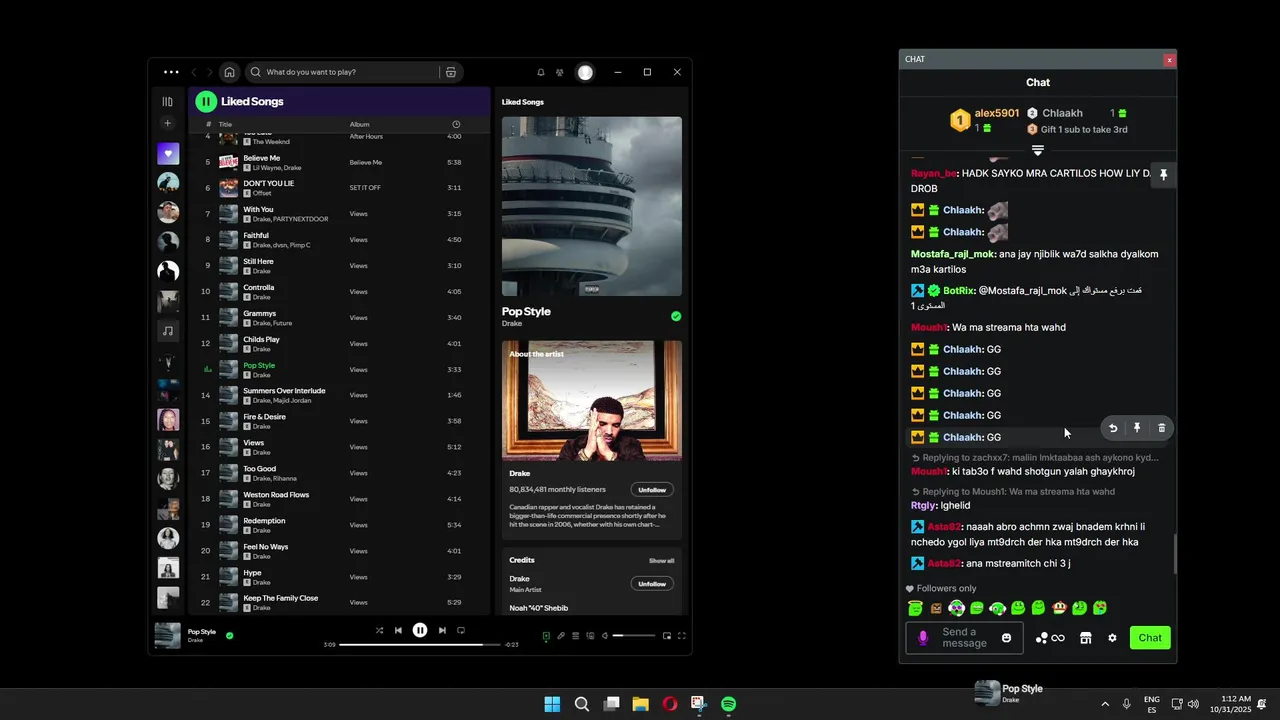Click the Views album cover art

pyautogui.click(x=592, y=206)
